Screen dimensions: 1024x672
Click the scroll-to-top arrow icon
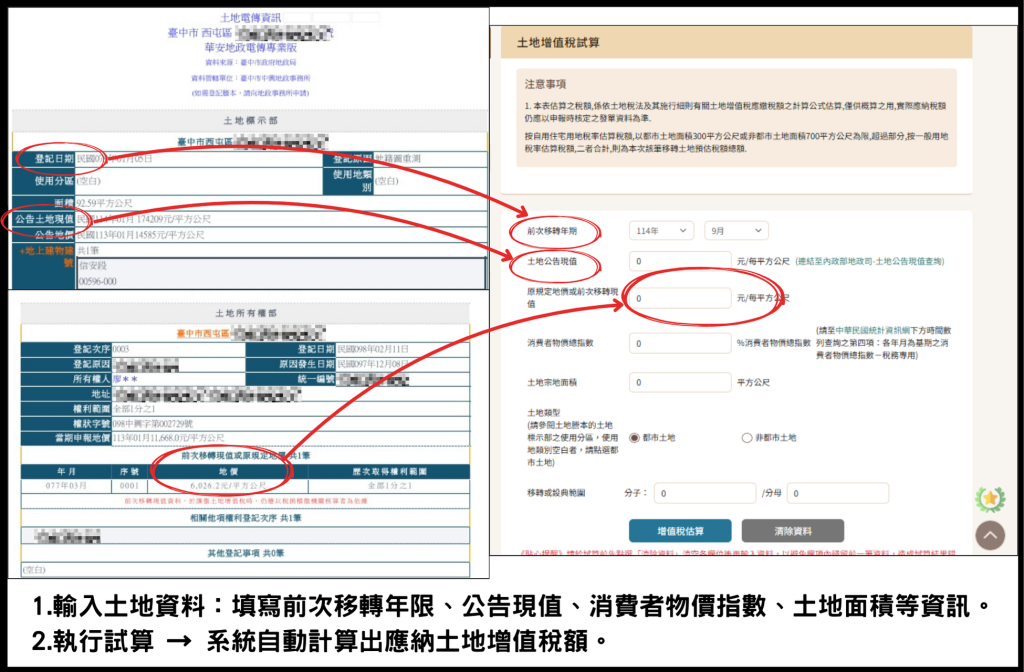(x=989, y=535)
